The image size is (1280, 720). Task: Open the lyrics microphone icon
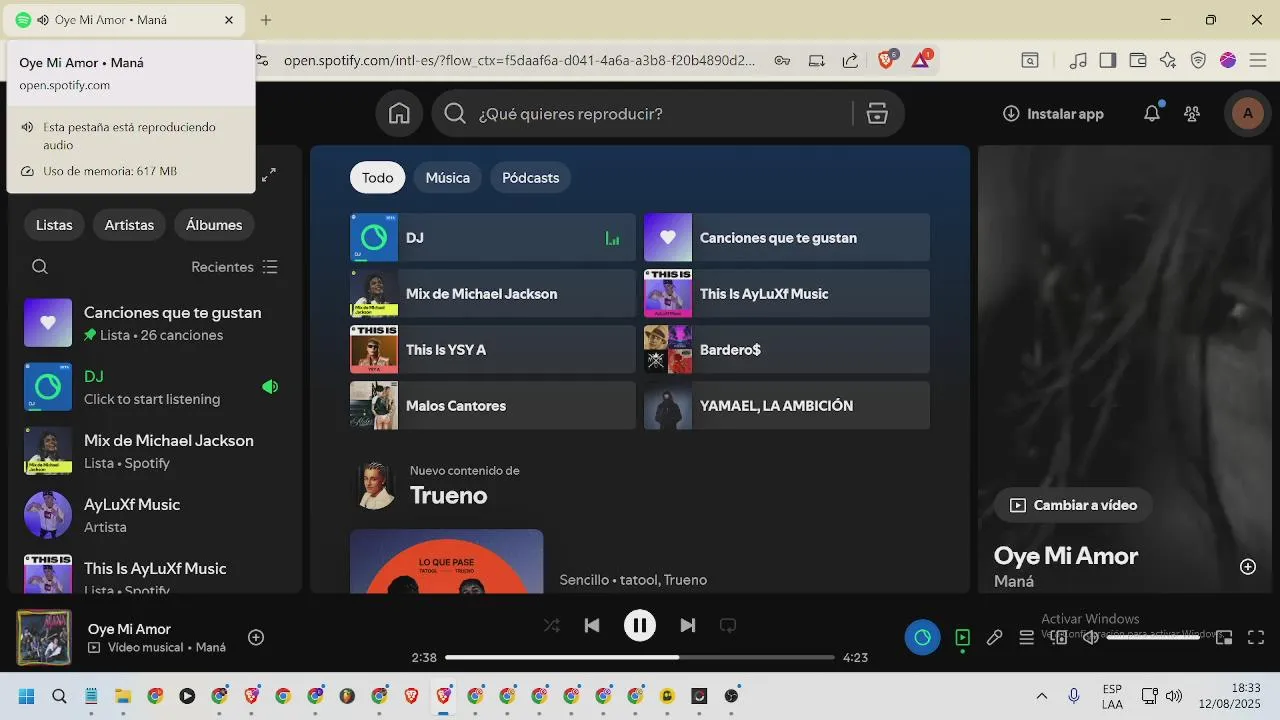(x=994, y=637)
